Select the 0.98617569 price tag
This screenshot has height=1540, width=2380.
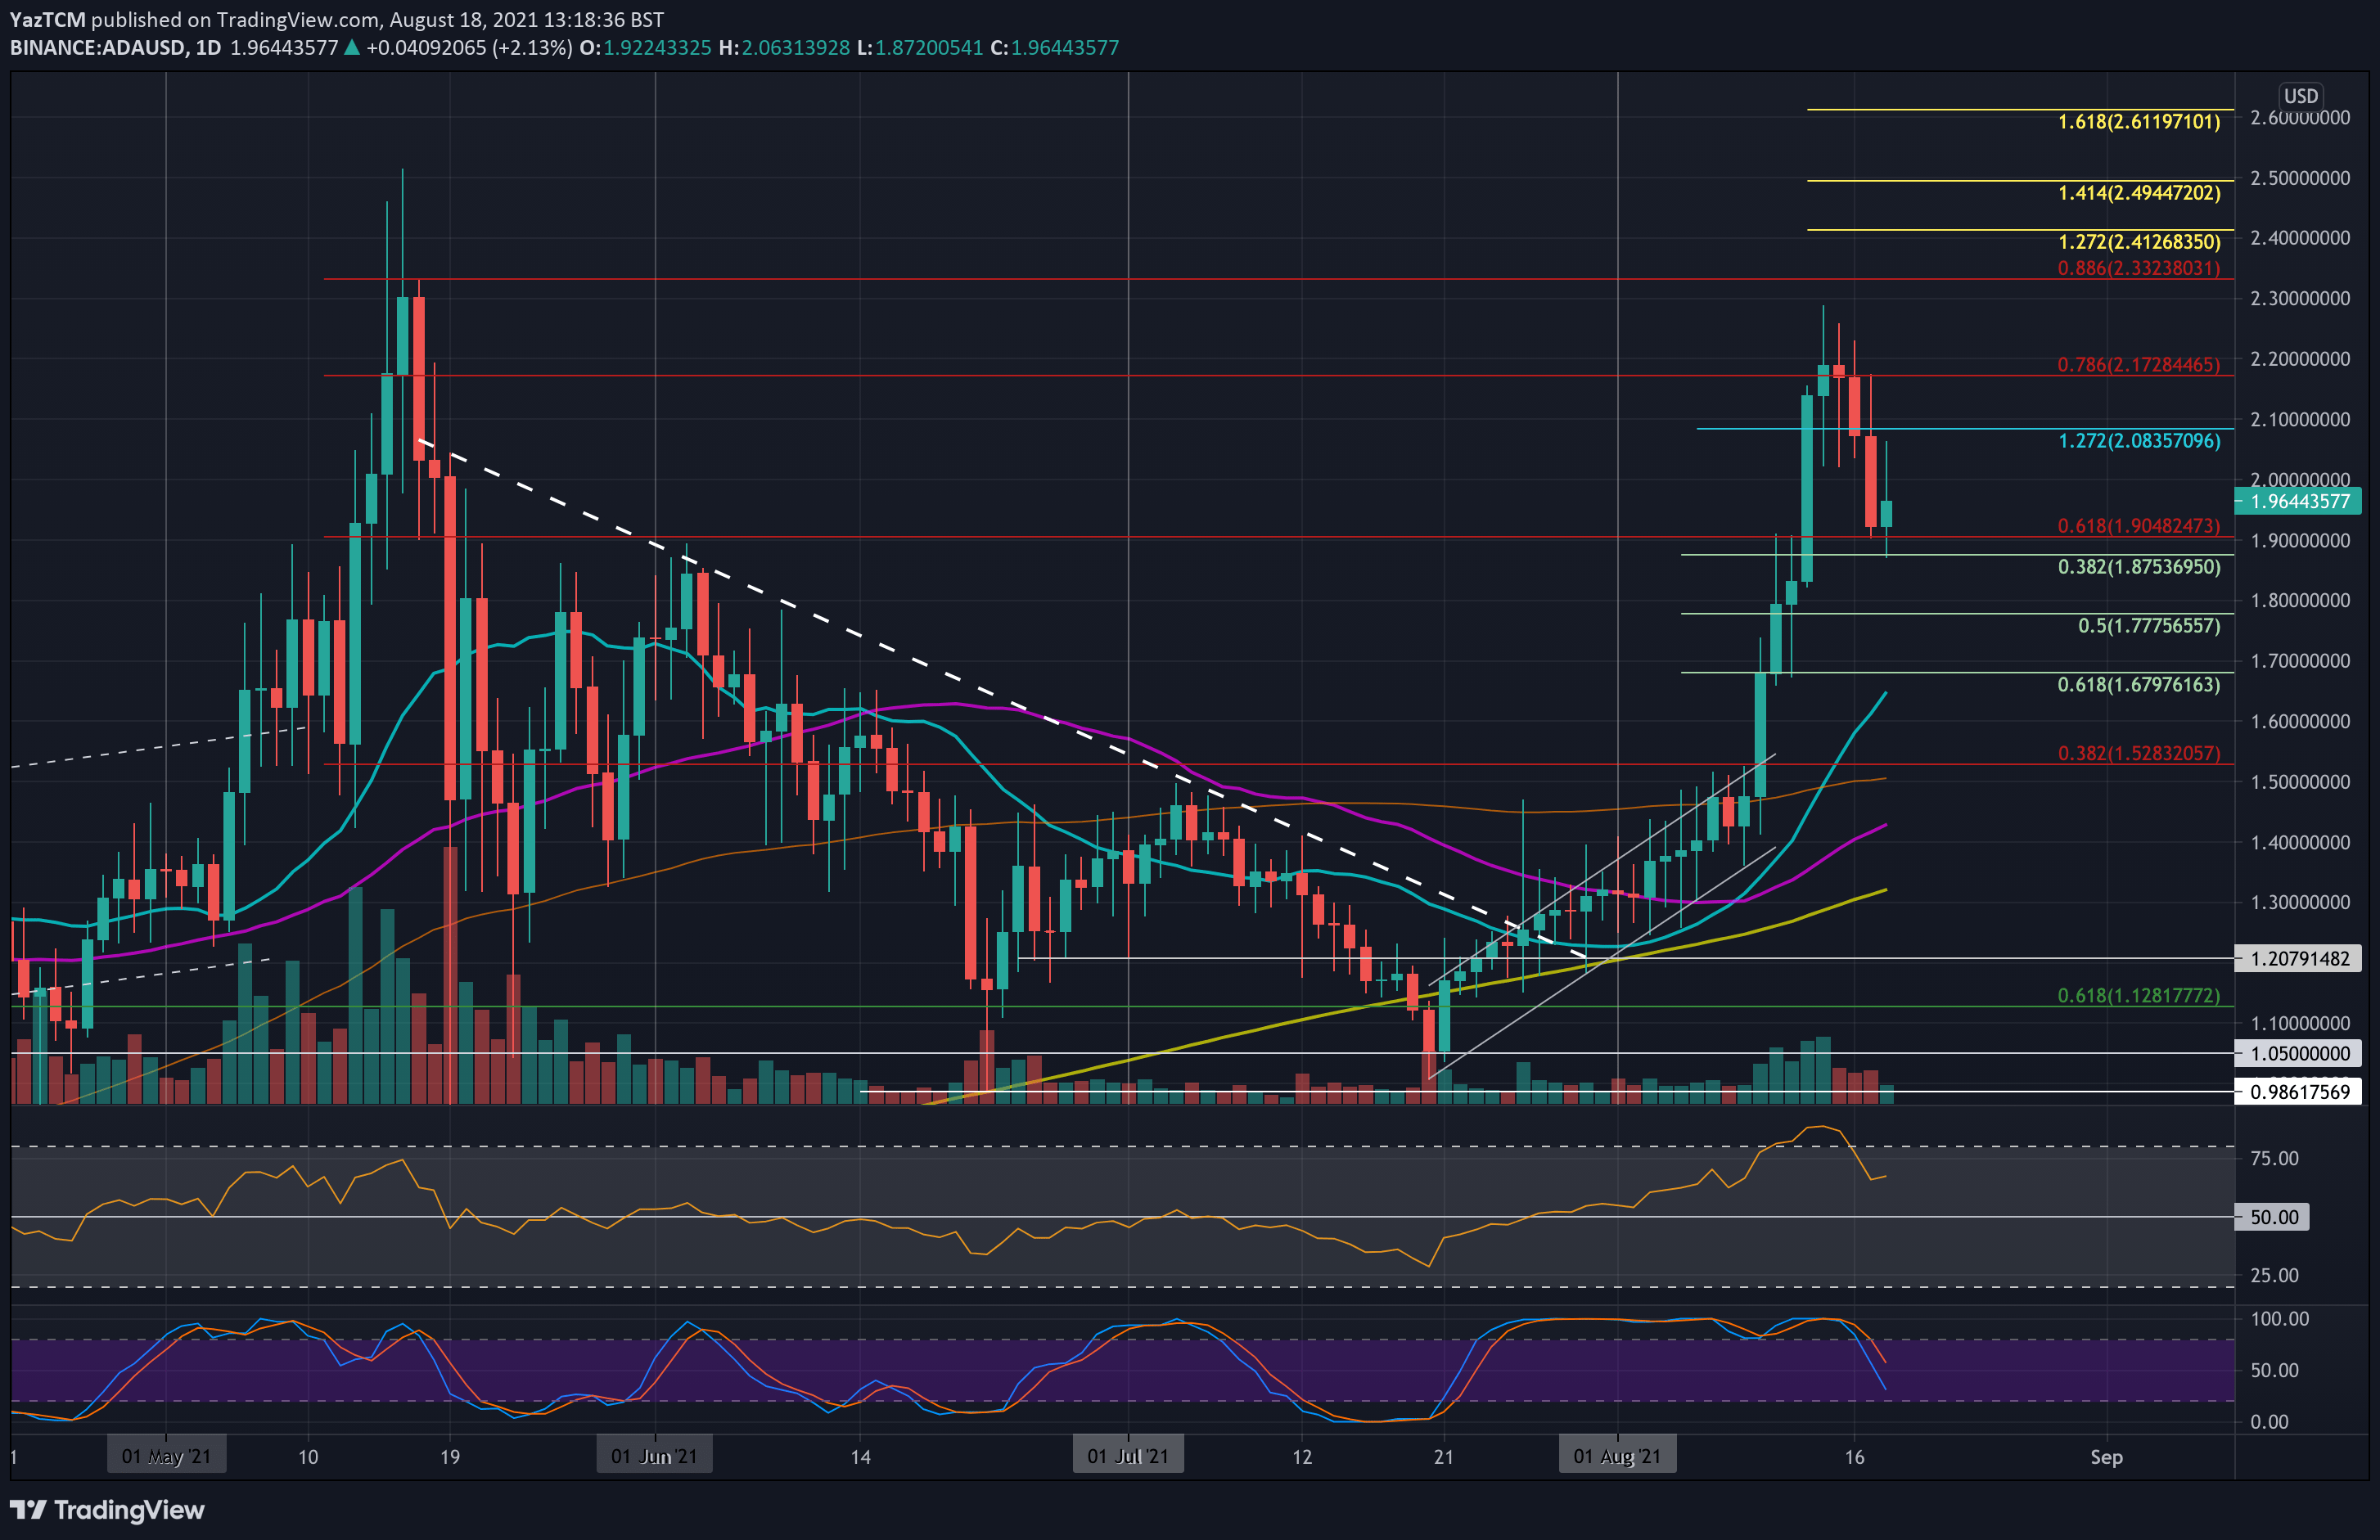click(x=2297, y=1092)
